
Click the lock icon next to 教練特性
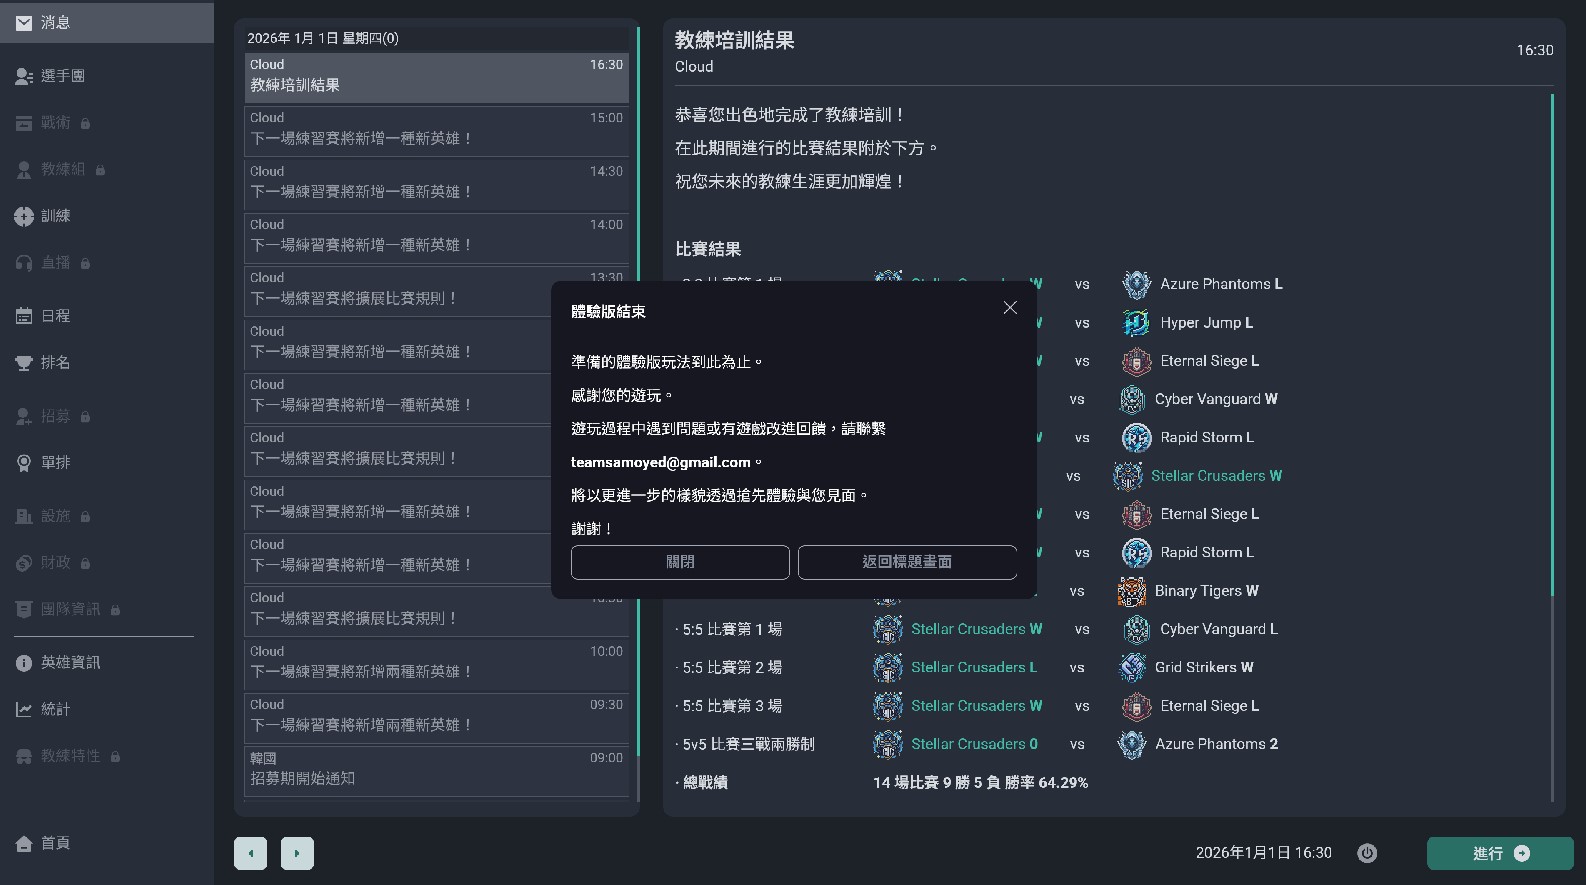[115, 756]
